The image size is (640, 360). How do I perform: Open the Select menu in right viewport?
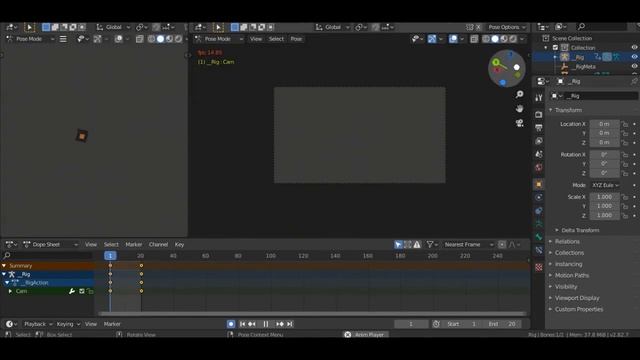click(x=276, y=39)
